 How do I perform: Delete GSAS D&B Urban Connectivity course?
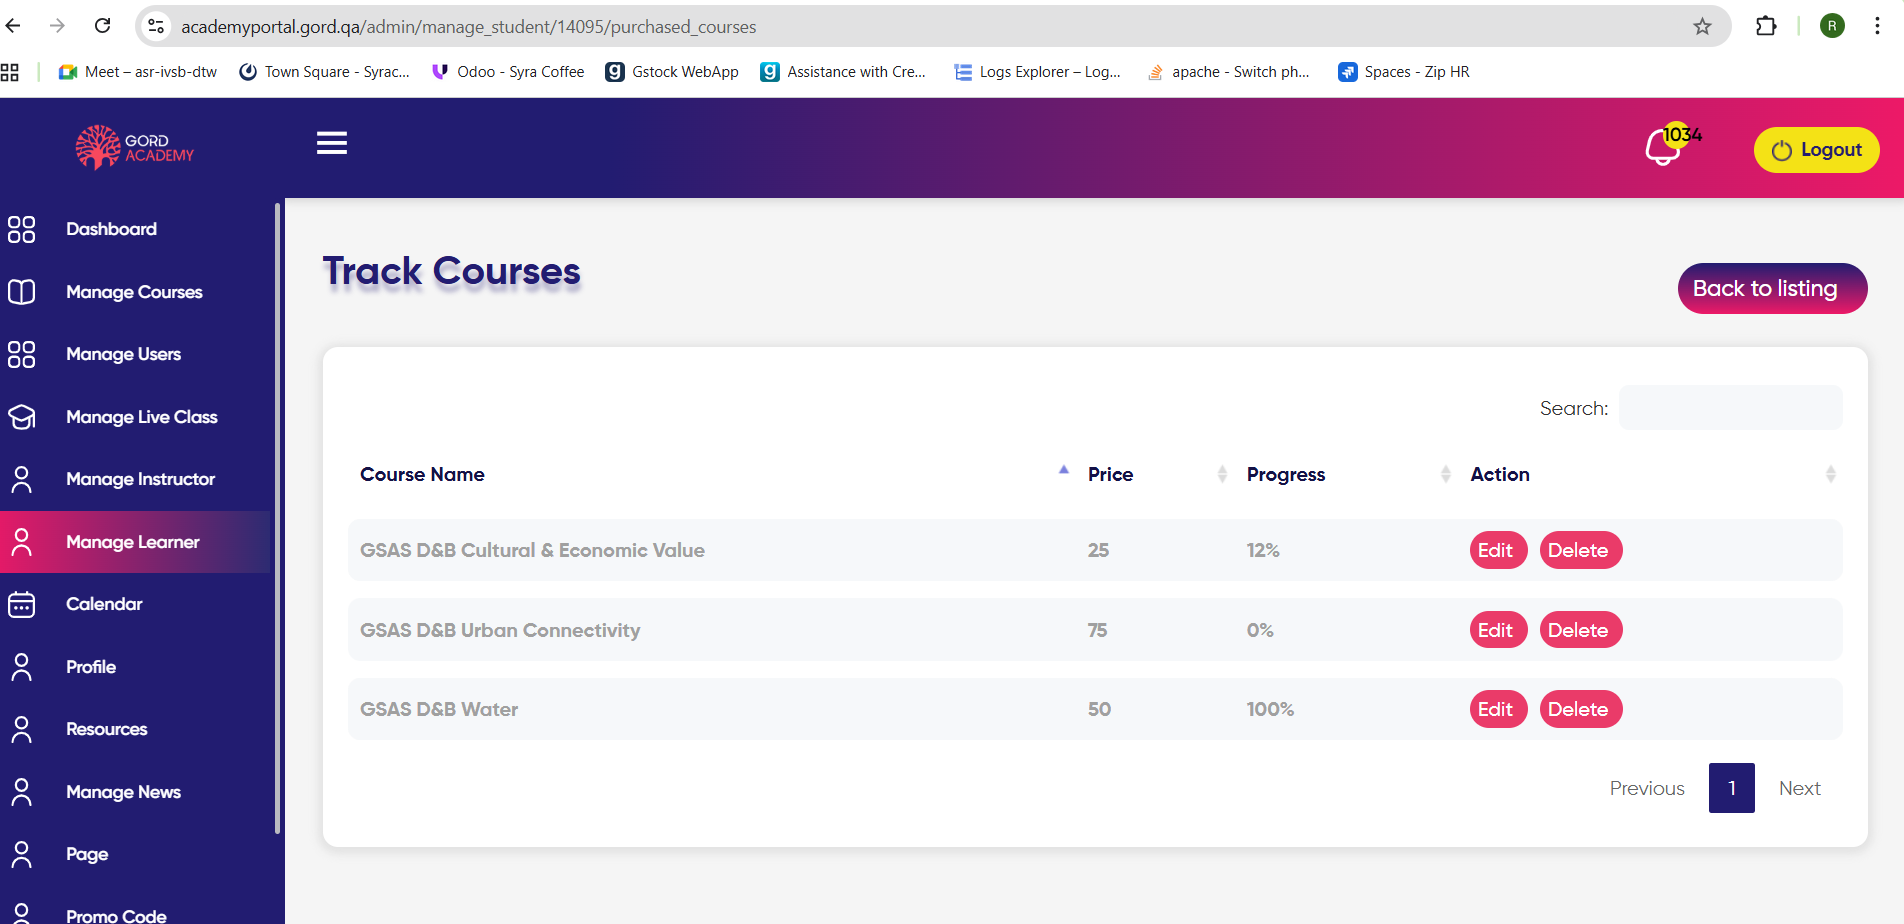[x=1579, y=630]
